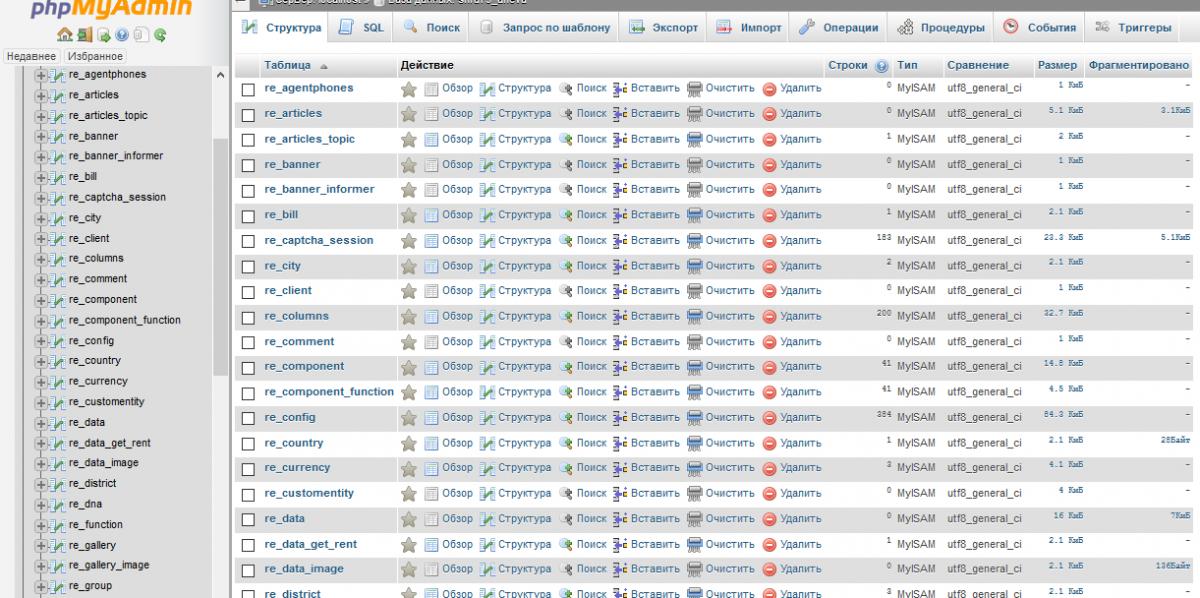The height and width of the screenshot is (598, 1200).
Task: Click sidebar scrollbar up arrow
Action: click(x=220, y=76)
